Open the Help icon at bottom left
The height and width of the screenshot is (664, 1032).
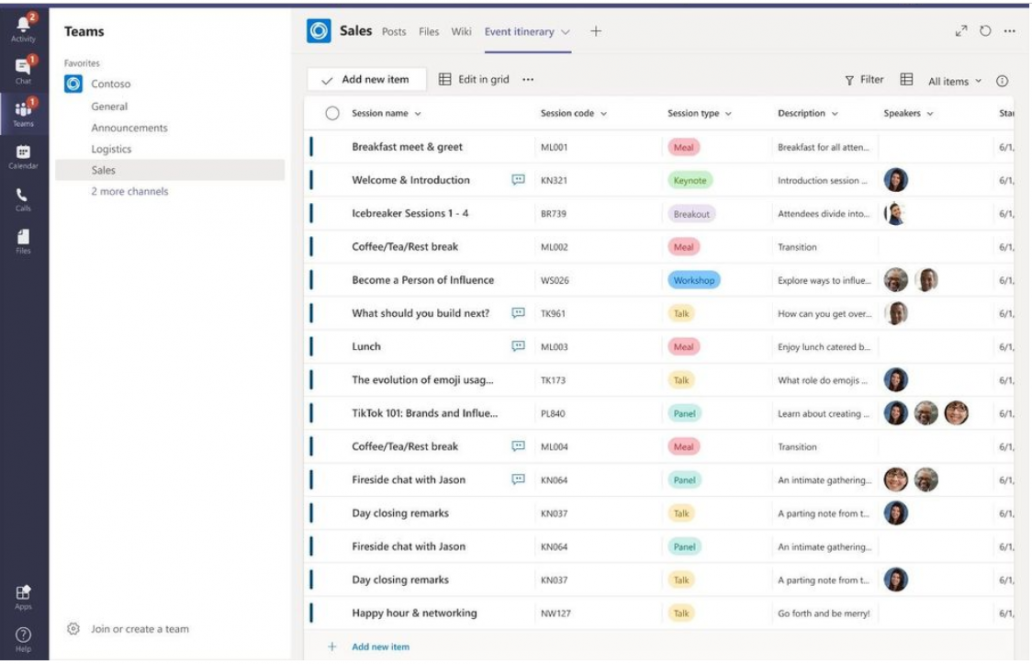tap(23, 639)
